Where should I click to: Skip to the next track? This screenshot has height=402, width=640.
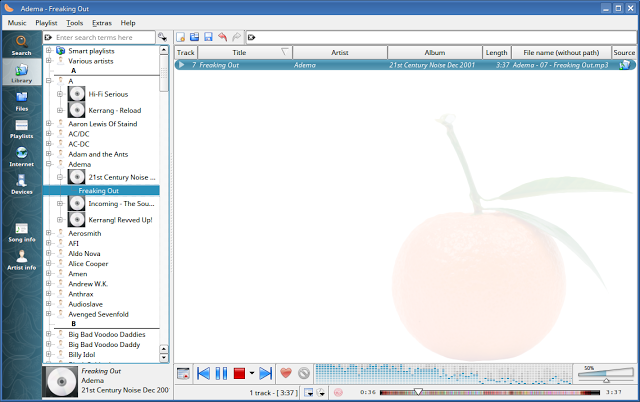point(265,373)
